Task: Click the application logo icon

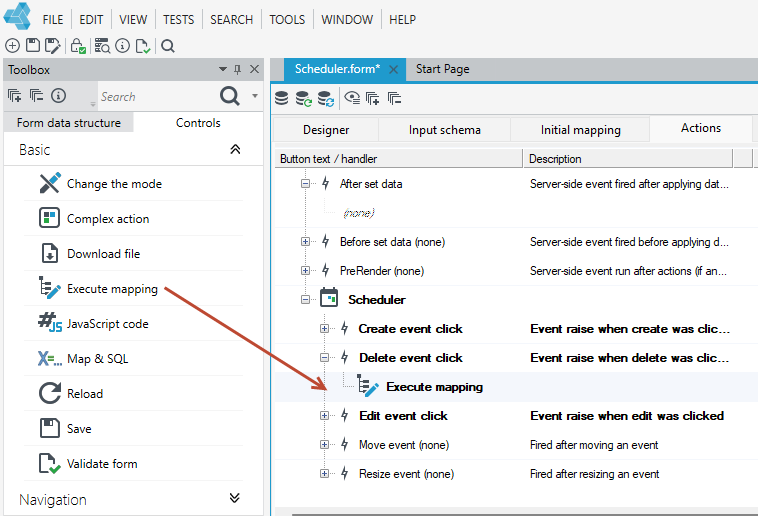Action: pos(17,15)
